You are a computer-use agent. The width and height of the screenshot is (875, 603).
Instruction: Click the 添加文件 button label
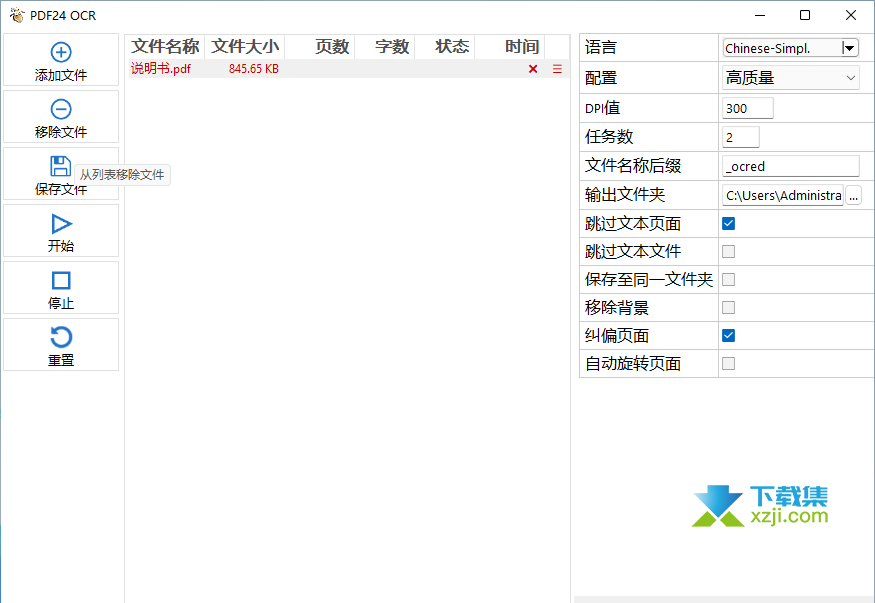(x=61, y=75)
